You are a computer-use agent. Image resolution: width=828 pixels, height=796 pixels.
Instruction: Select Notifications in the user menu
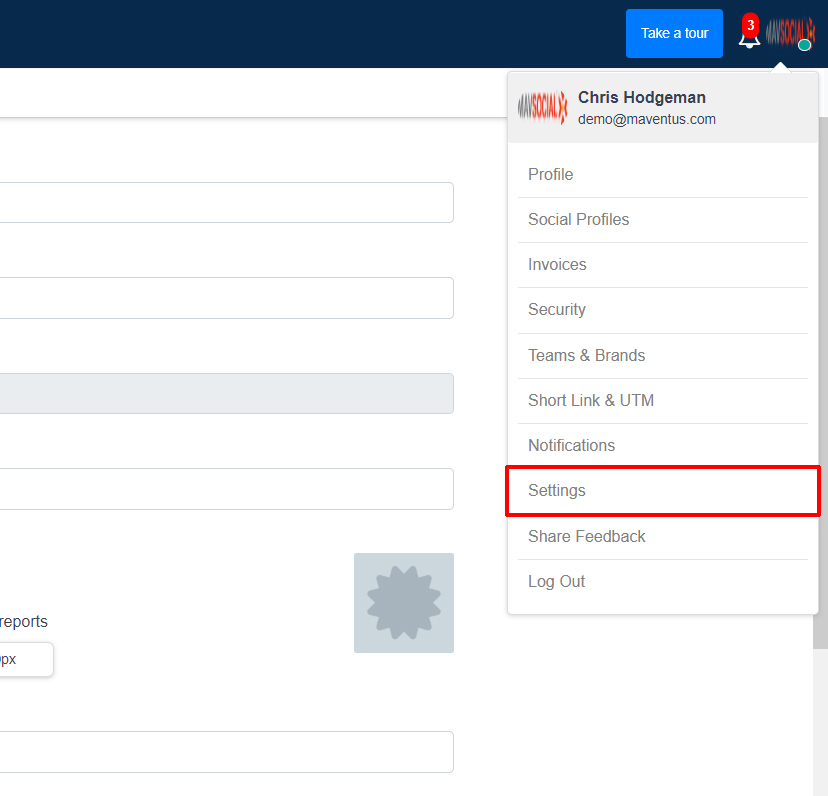pos(571,446)
